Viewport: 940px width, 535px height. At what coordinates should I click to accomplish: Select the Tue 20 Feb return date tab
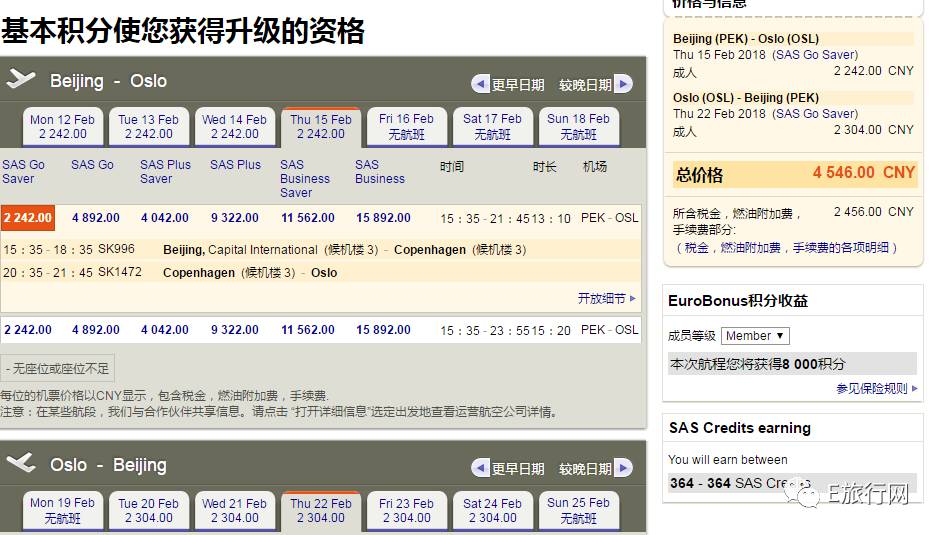(x=148, y=510)
